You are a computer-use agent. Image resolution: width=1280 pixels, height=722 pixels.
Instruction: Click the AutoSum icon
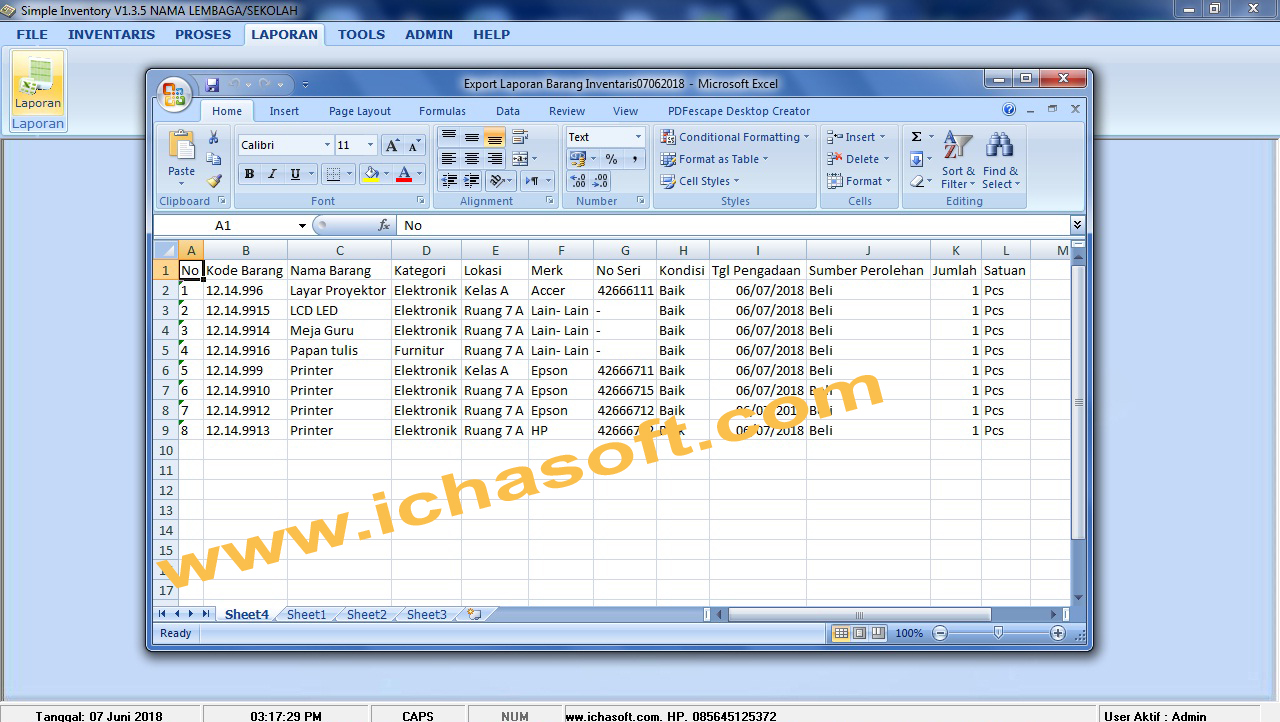coord(916,135)
